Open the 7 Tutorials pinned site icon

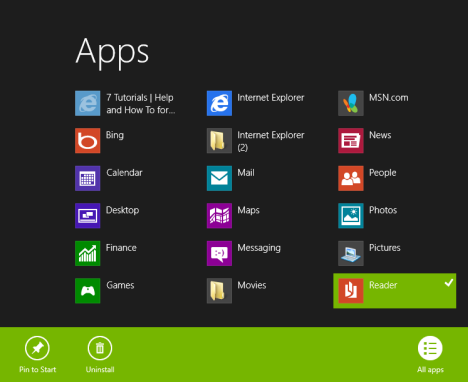(87, 103)
